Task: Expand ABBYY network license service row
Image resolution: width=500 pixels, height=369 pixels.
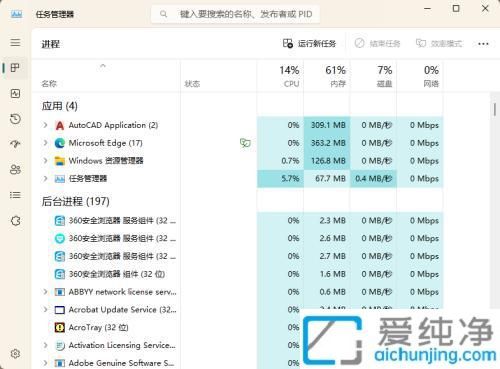Action: pos(45,292)
